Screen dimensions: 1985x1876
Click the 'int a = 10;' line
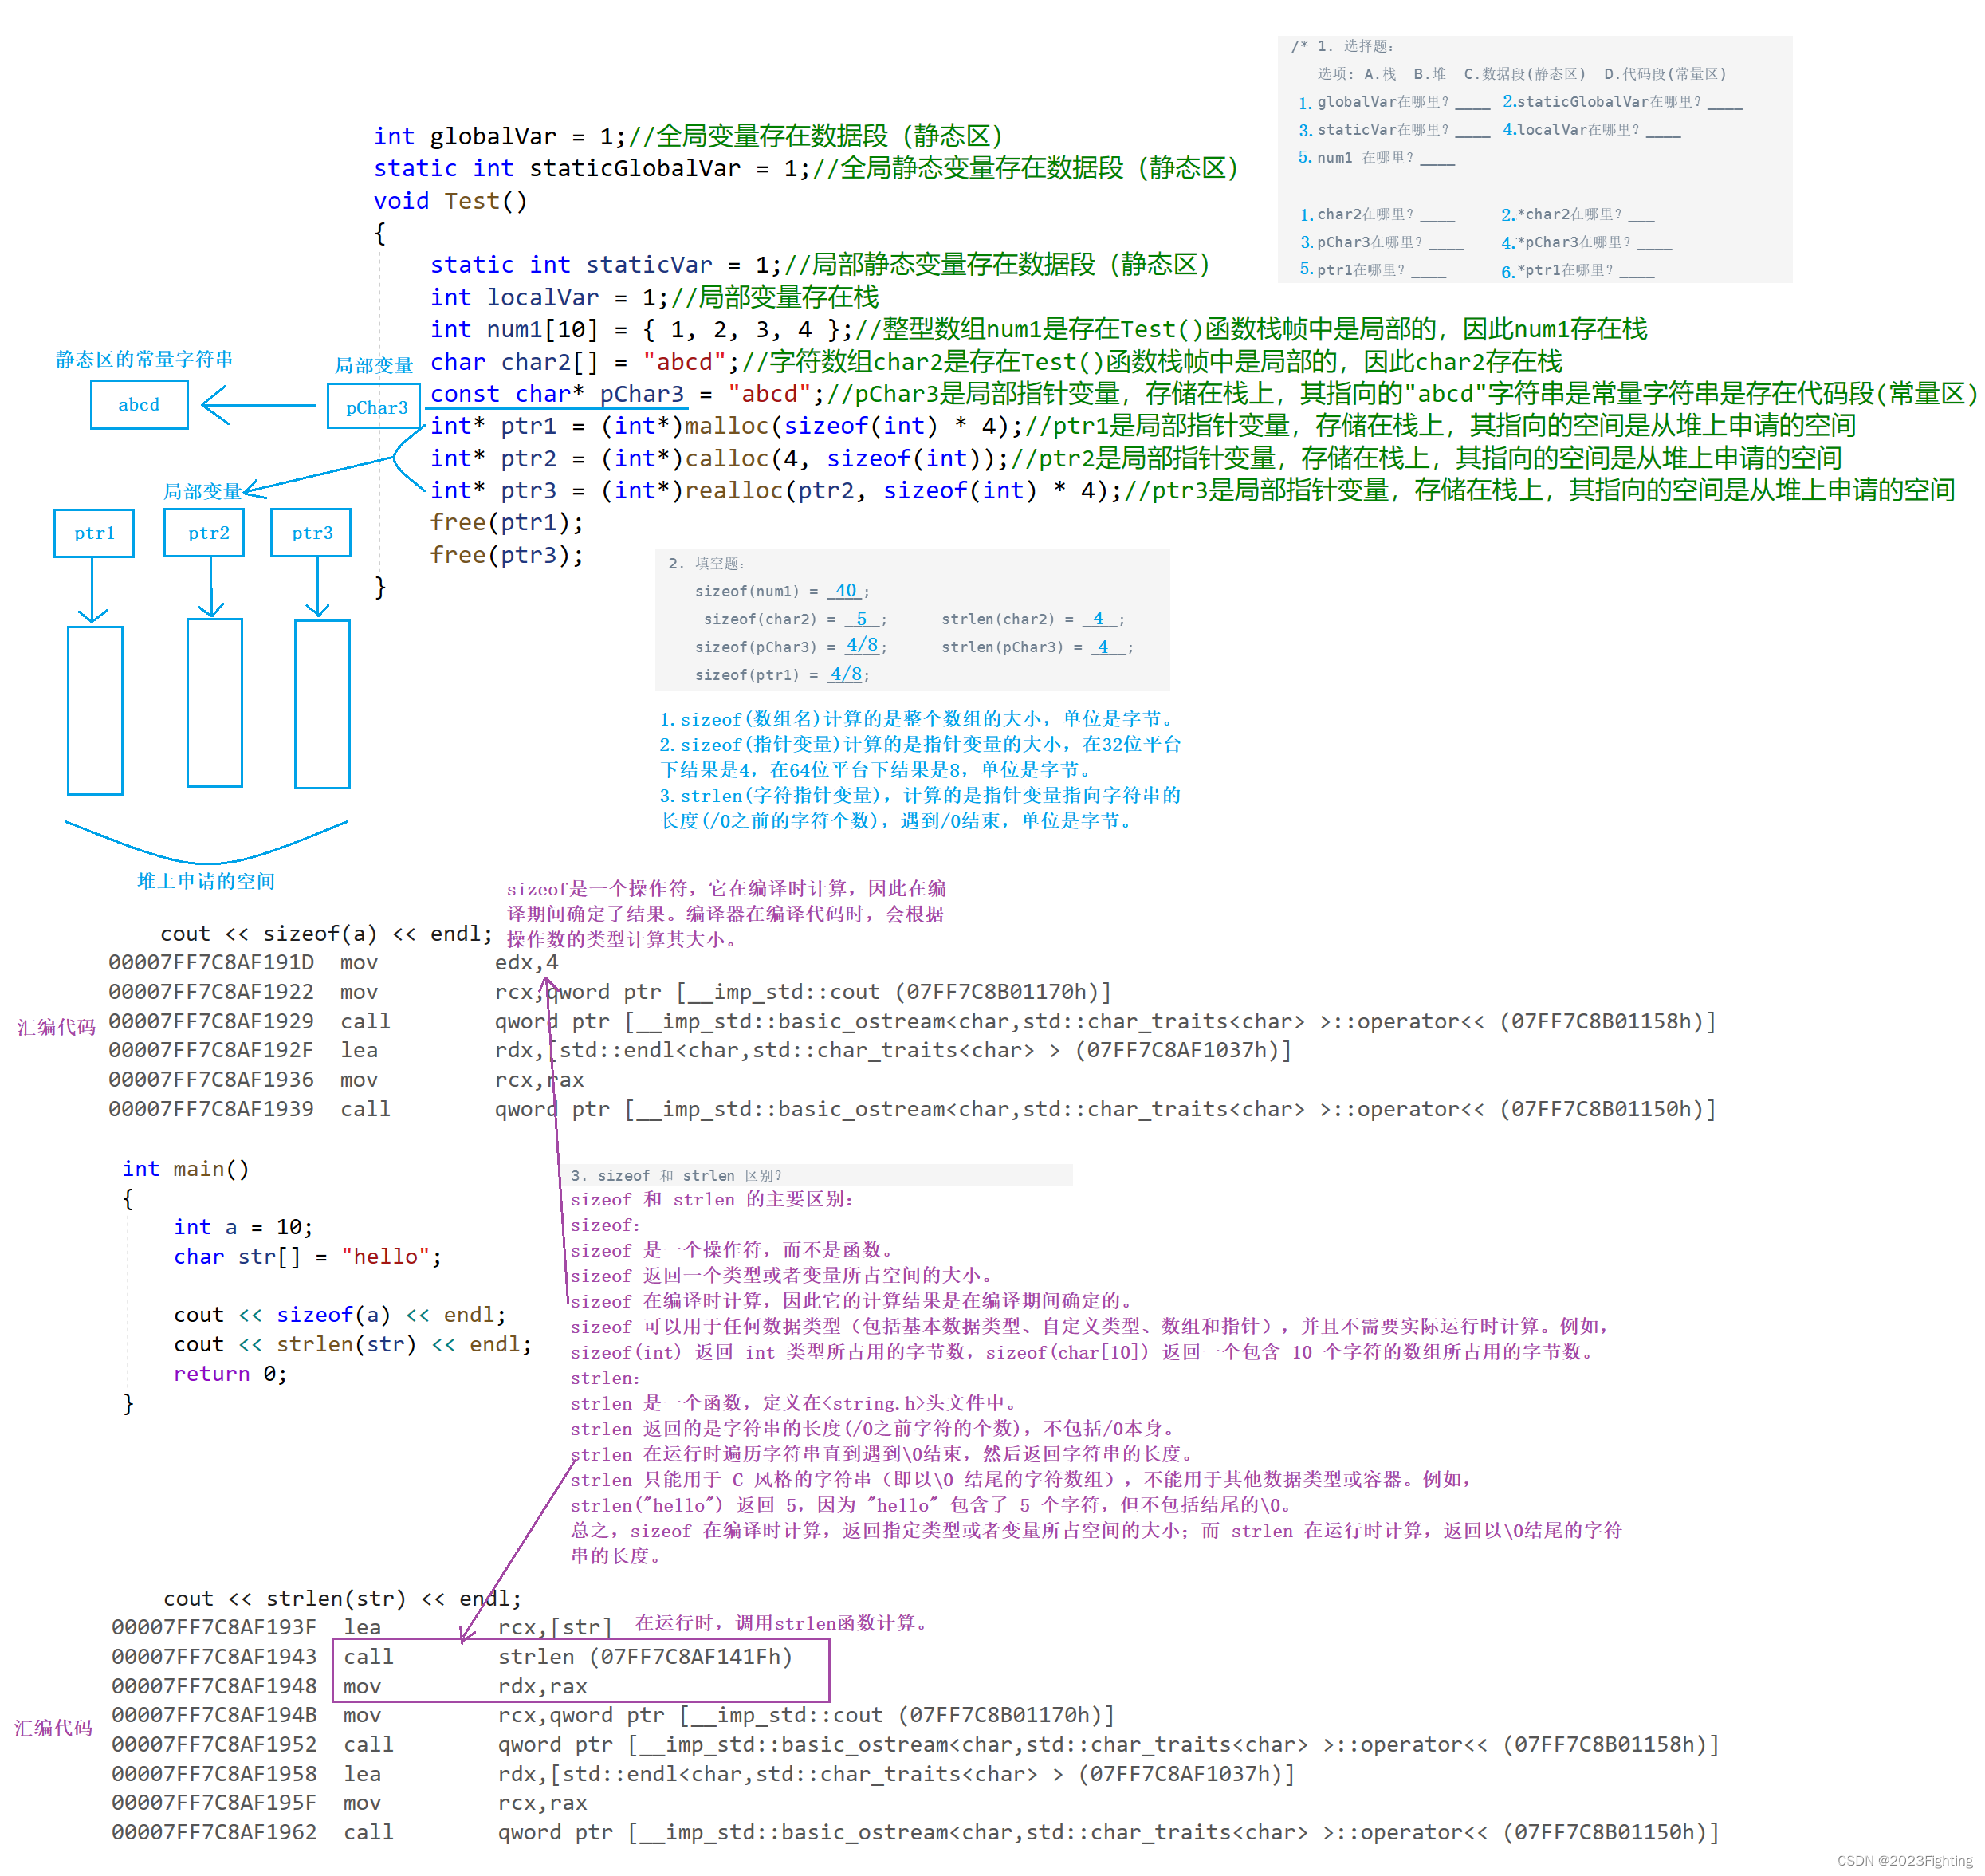tap(243, 1227)
